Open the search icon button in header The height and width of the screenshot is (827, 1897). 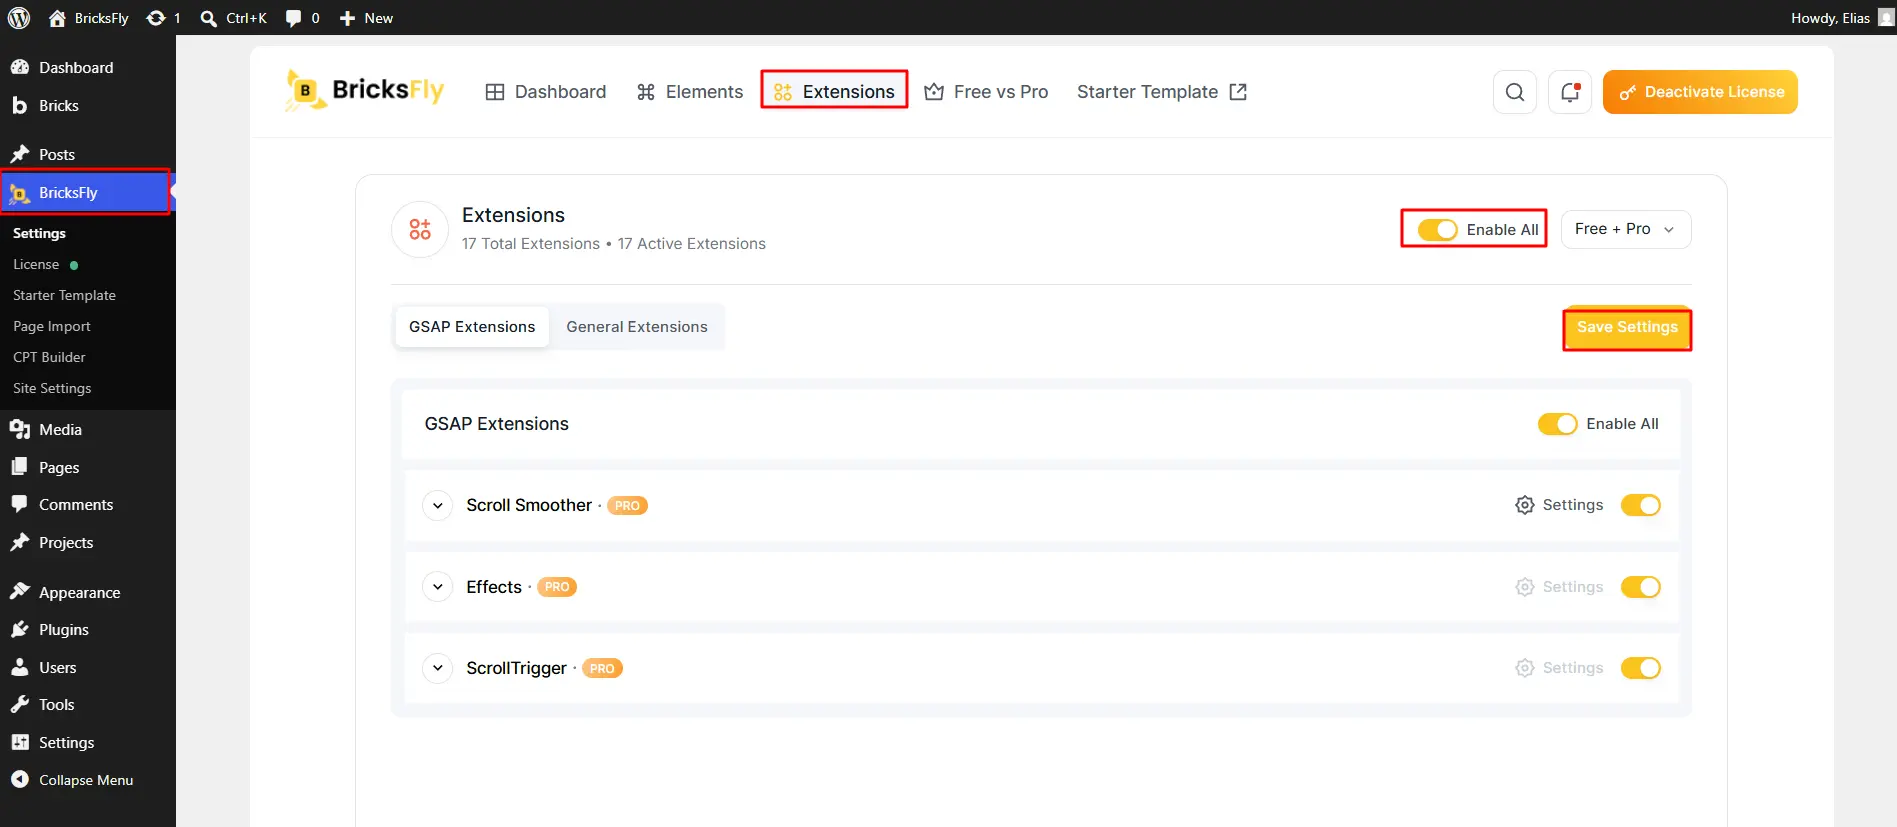1515,92
